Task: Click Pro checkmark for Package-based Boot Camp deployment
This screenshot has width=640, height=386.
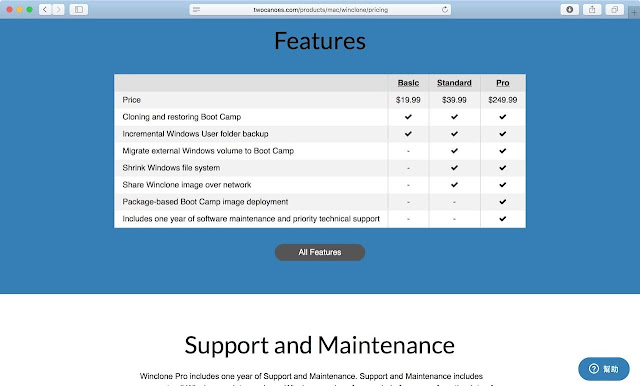Action: point(502,202)
